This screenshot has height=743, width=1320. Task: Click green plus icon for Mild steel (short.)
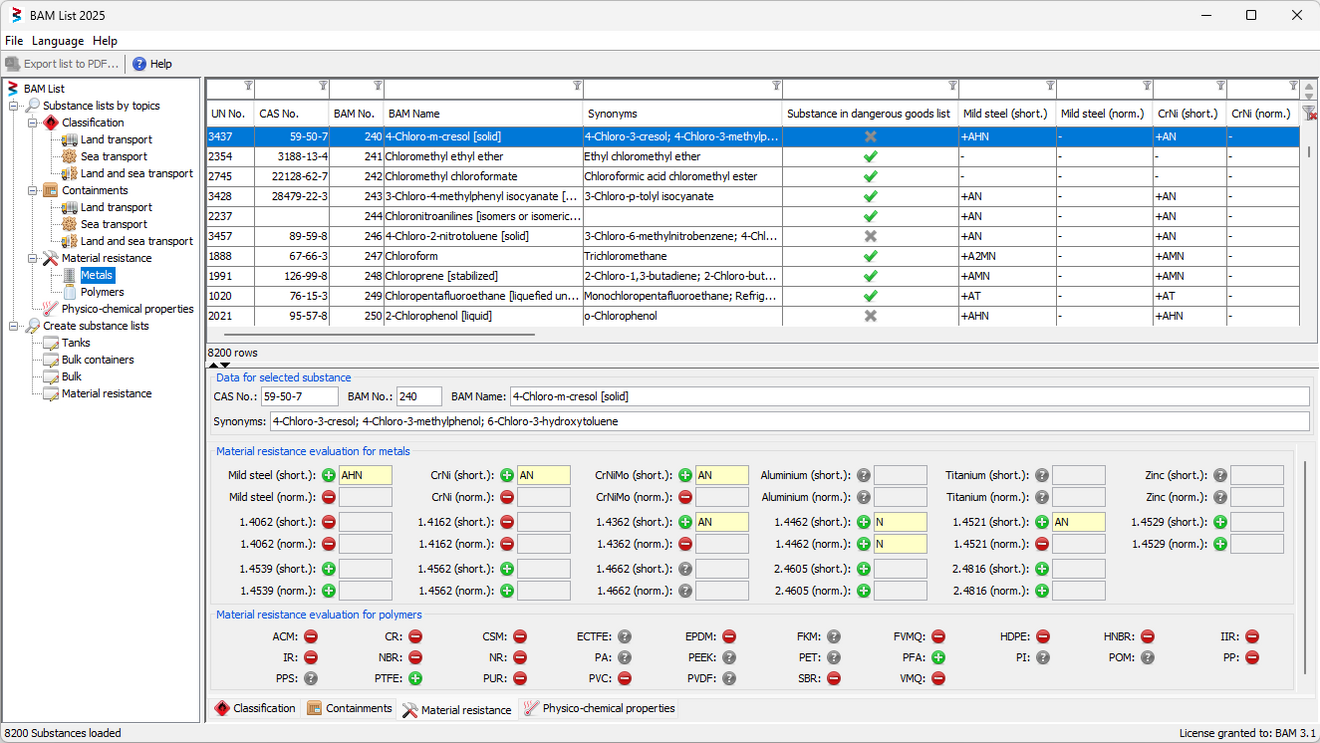pos(328,476)
